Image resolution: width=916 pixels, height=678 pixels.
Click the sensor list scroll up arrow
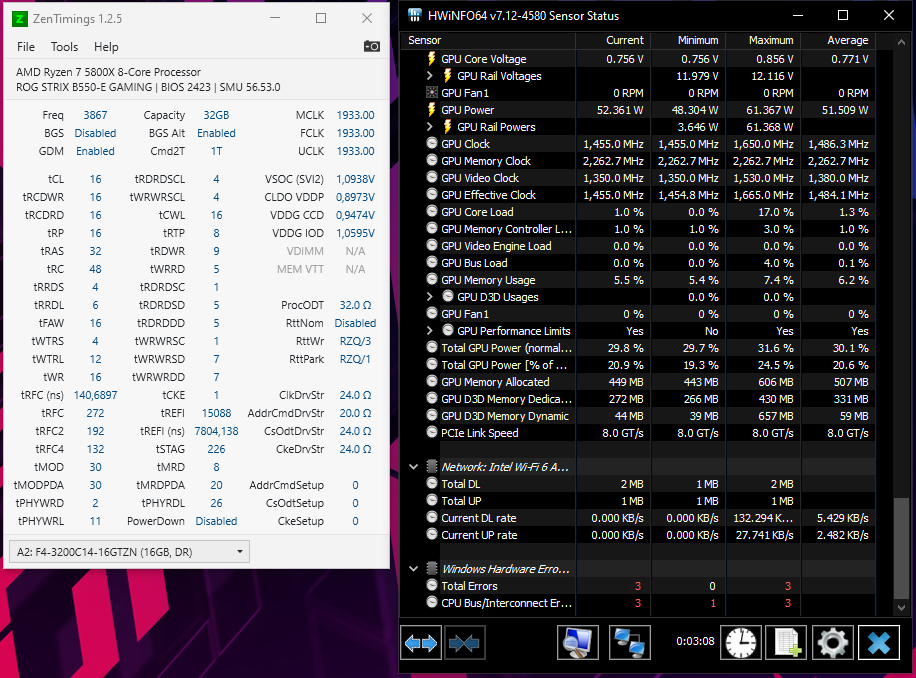click(901, 41)
